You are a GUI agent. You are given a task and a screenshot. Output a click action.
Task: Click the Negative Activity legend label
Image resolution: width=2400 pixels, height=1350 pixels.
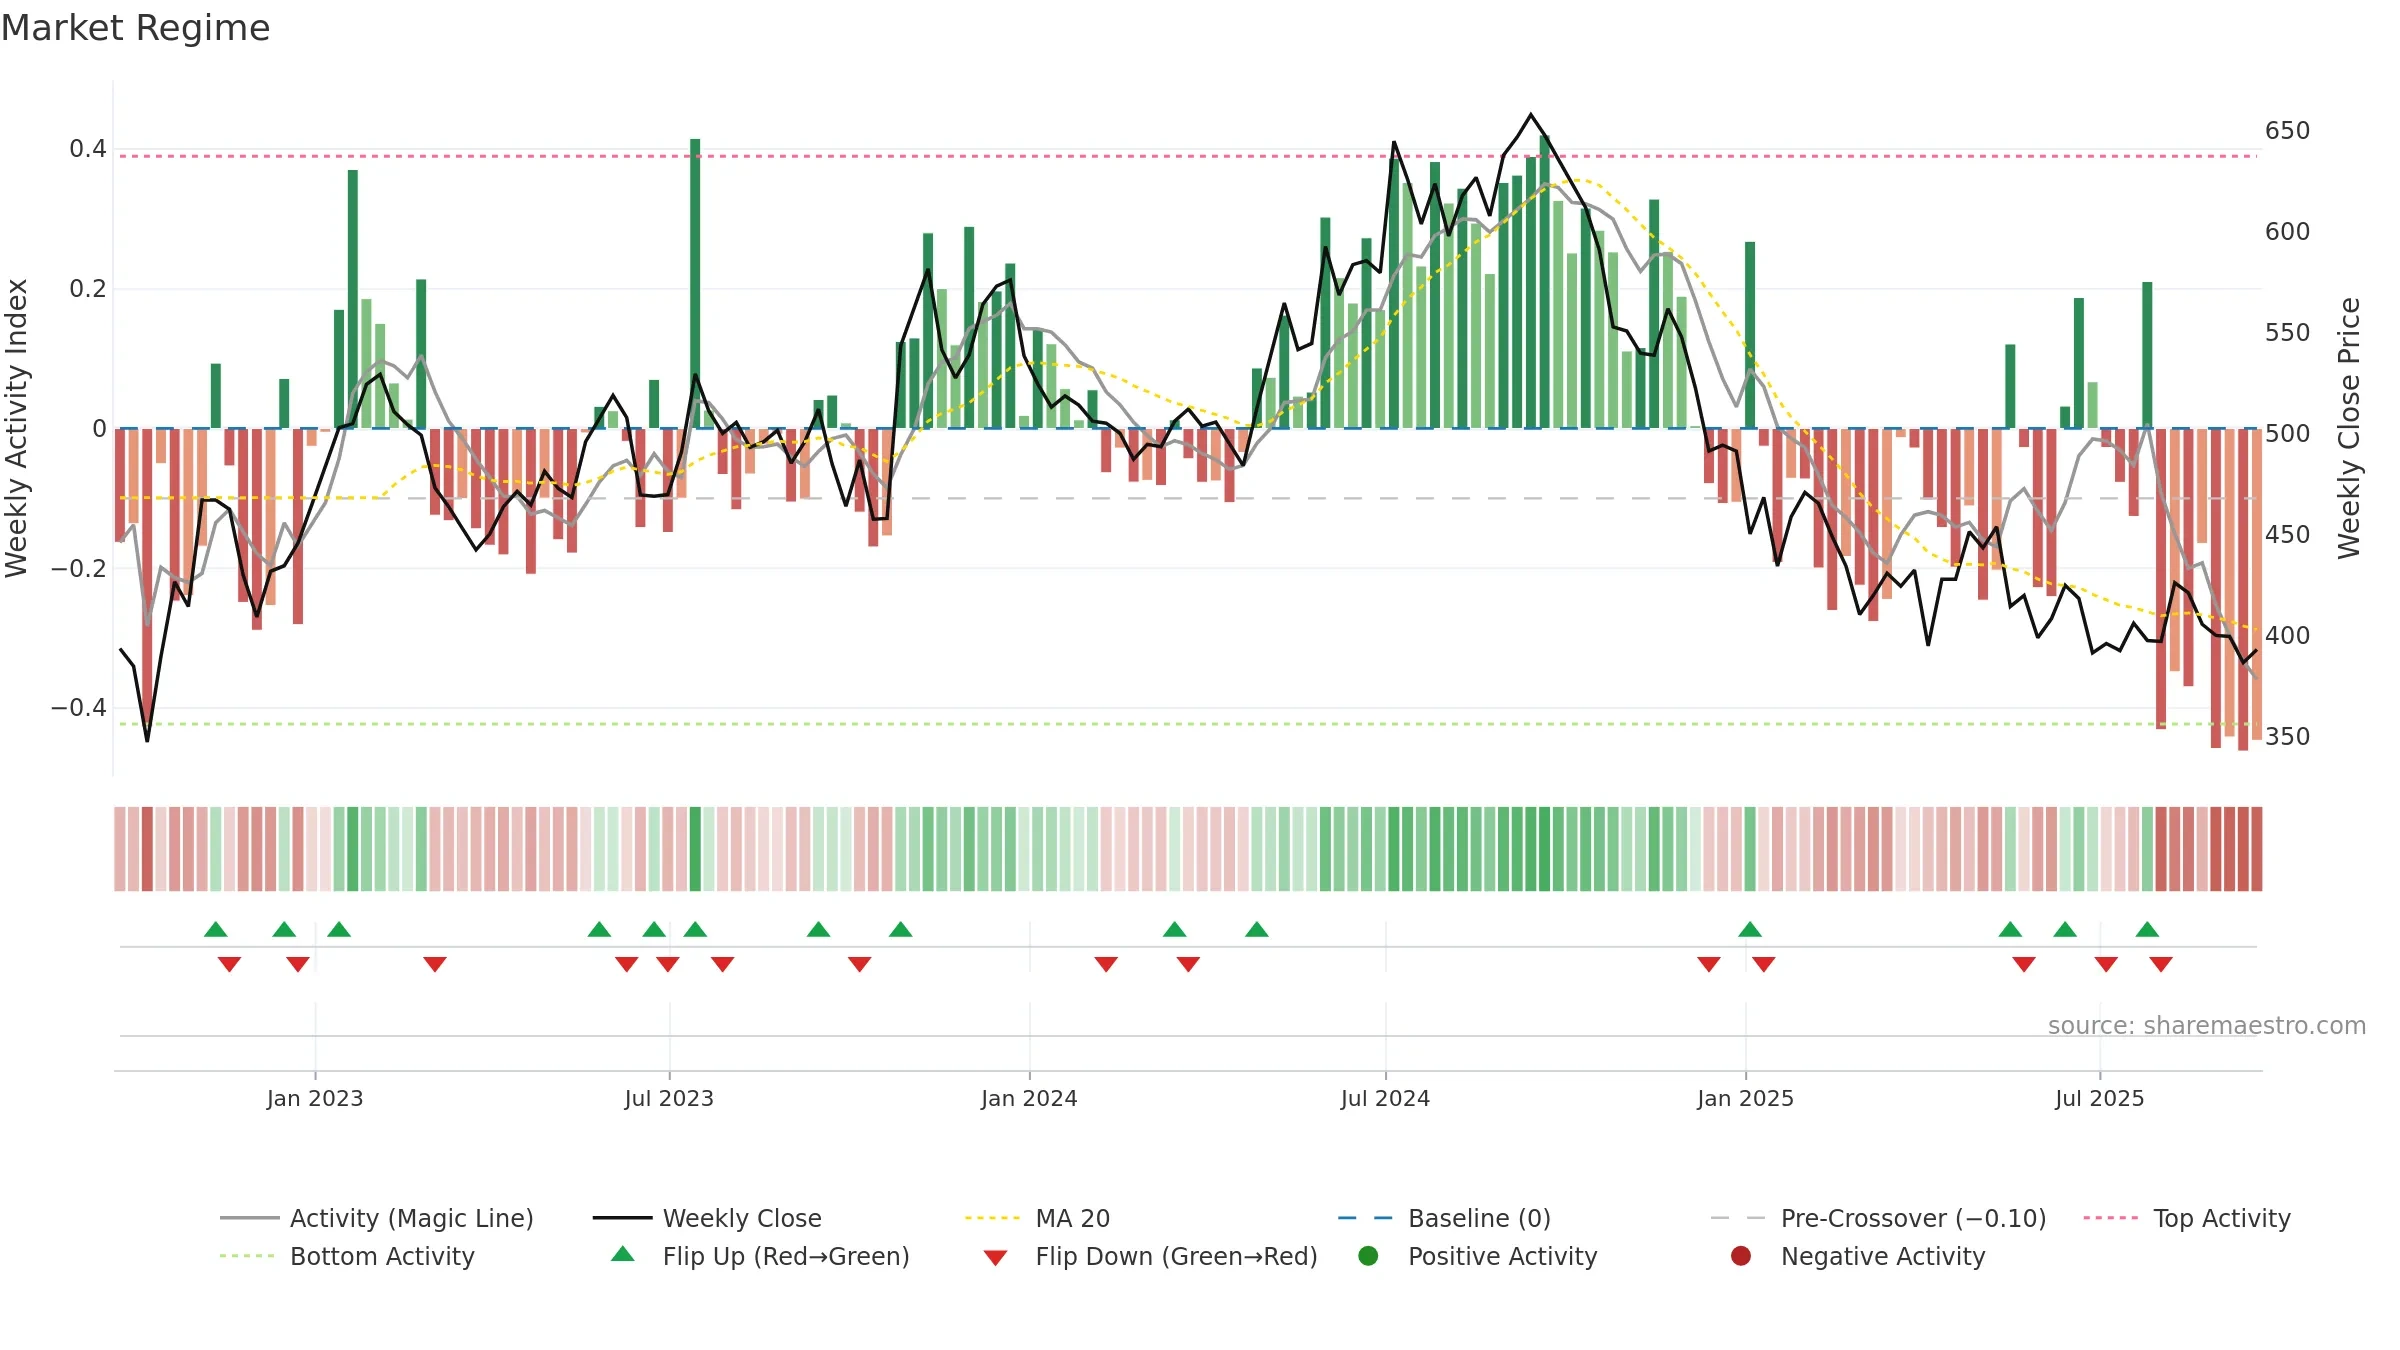pos(1883,1256)
